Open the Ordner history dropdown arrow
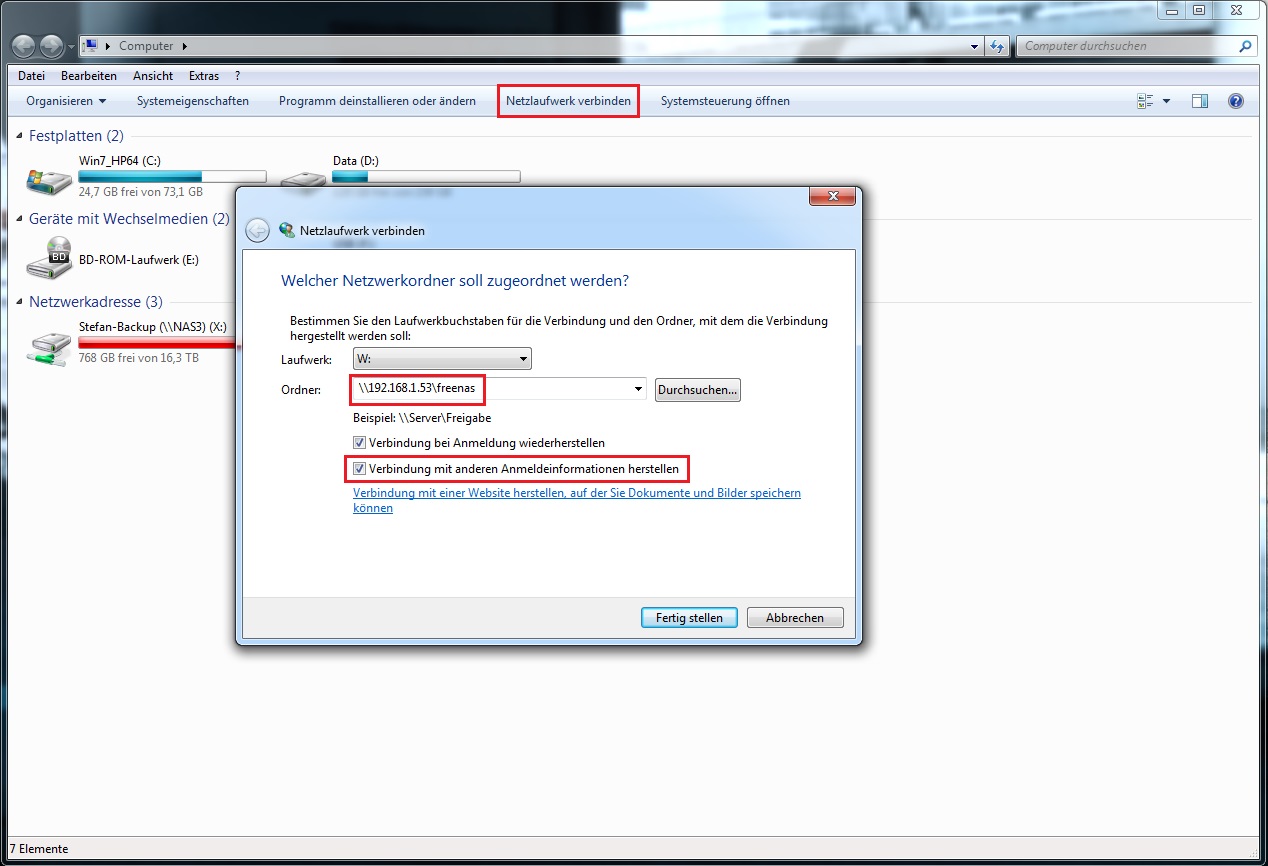1268x866 pixels. (x=639, y=390)
